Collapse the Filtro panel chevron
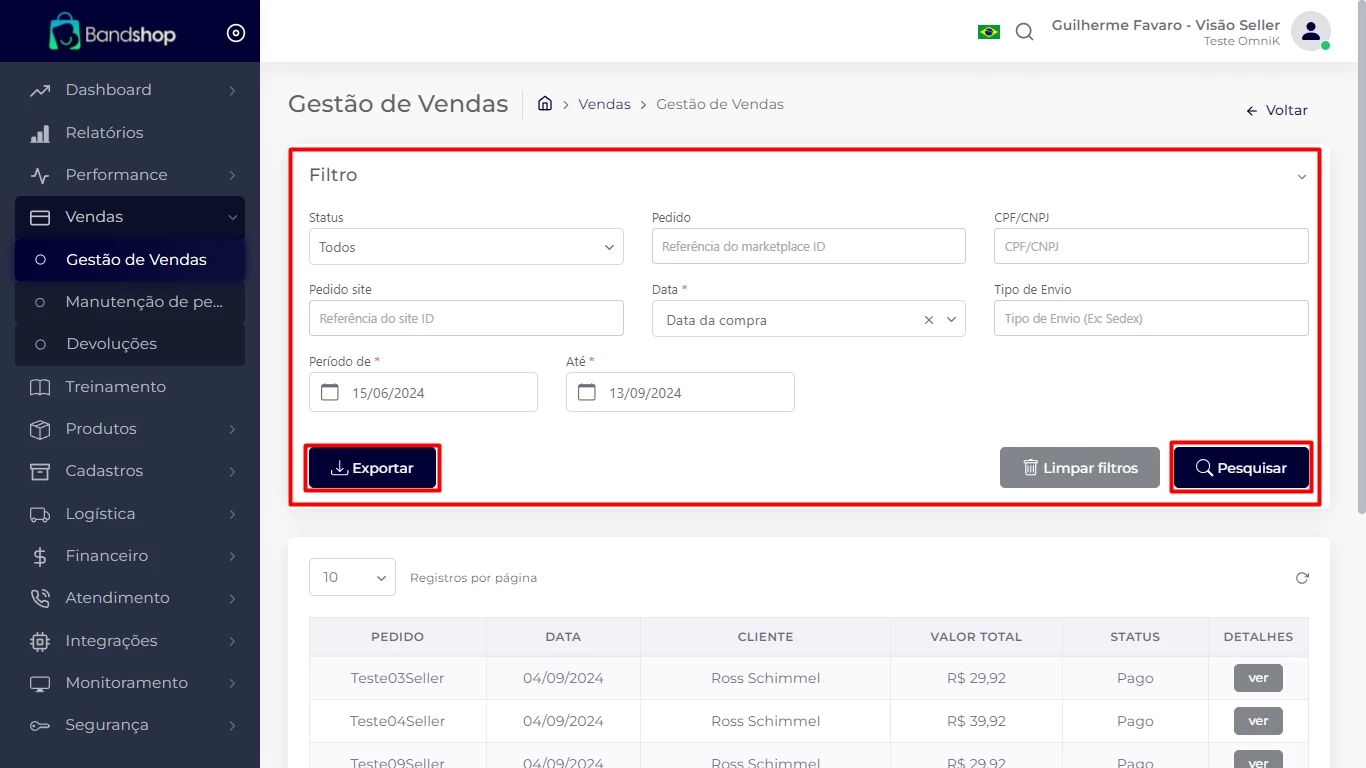 tap(1301, 177)
